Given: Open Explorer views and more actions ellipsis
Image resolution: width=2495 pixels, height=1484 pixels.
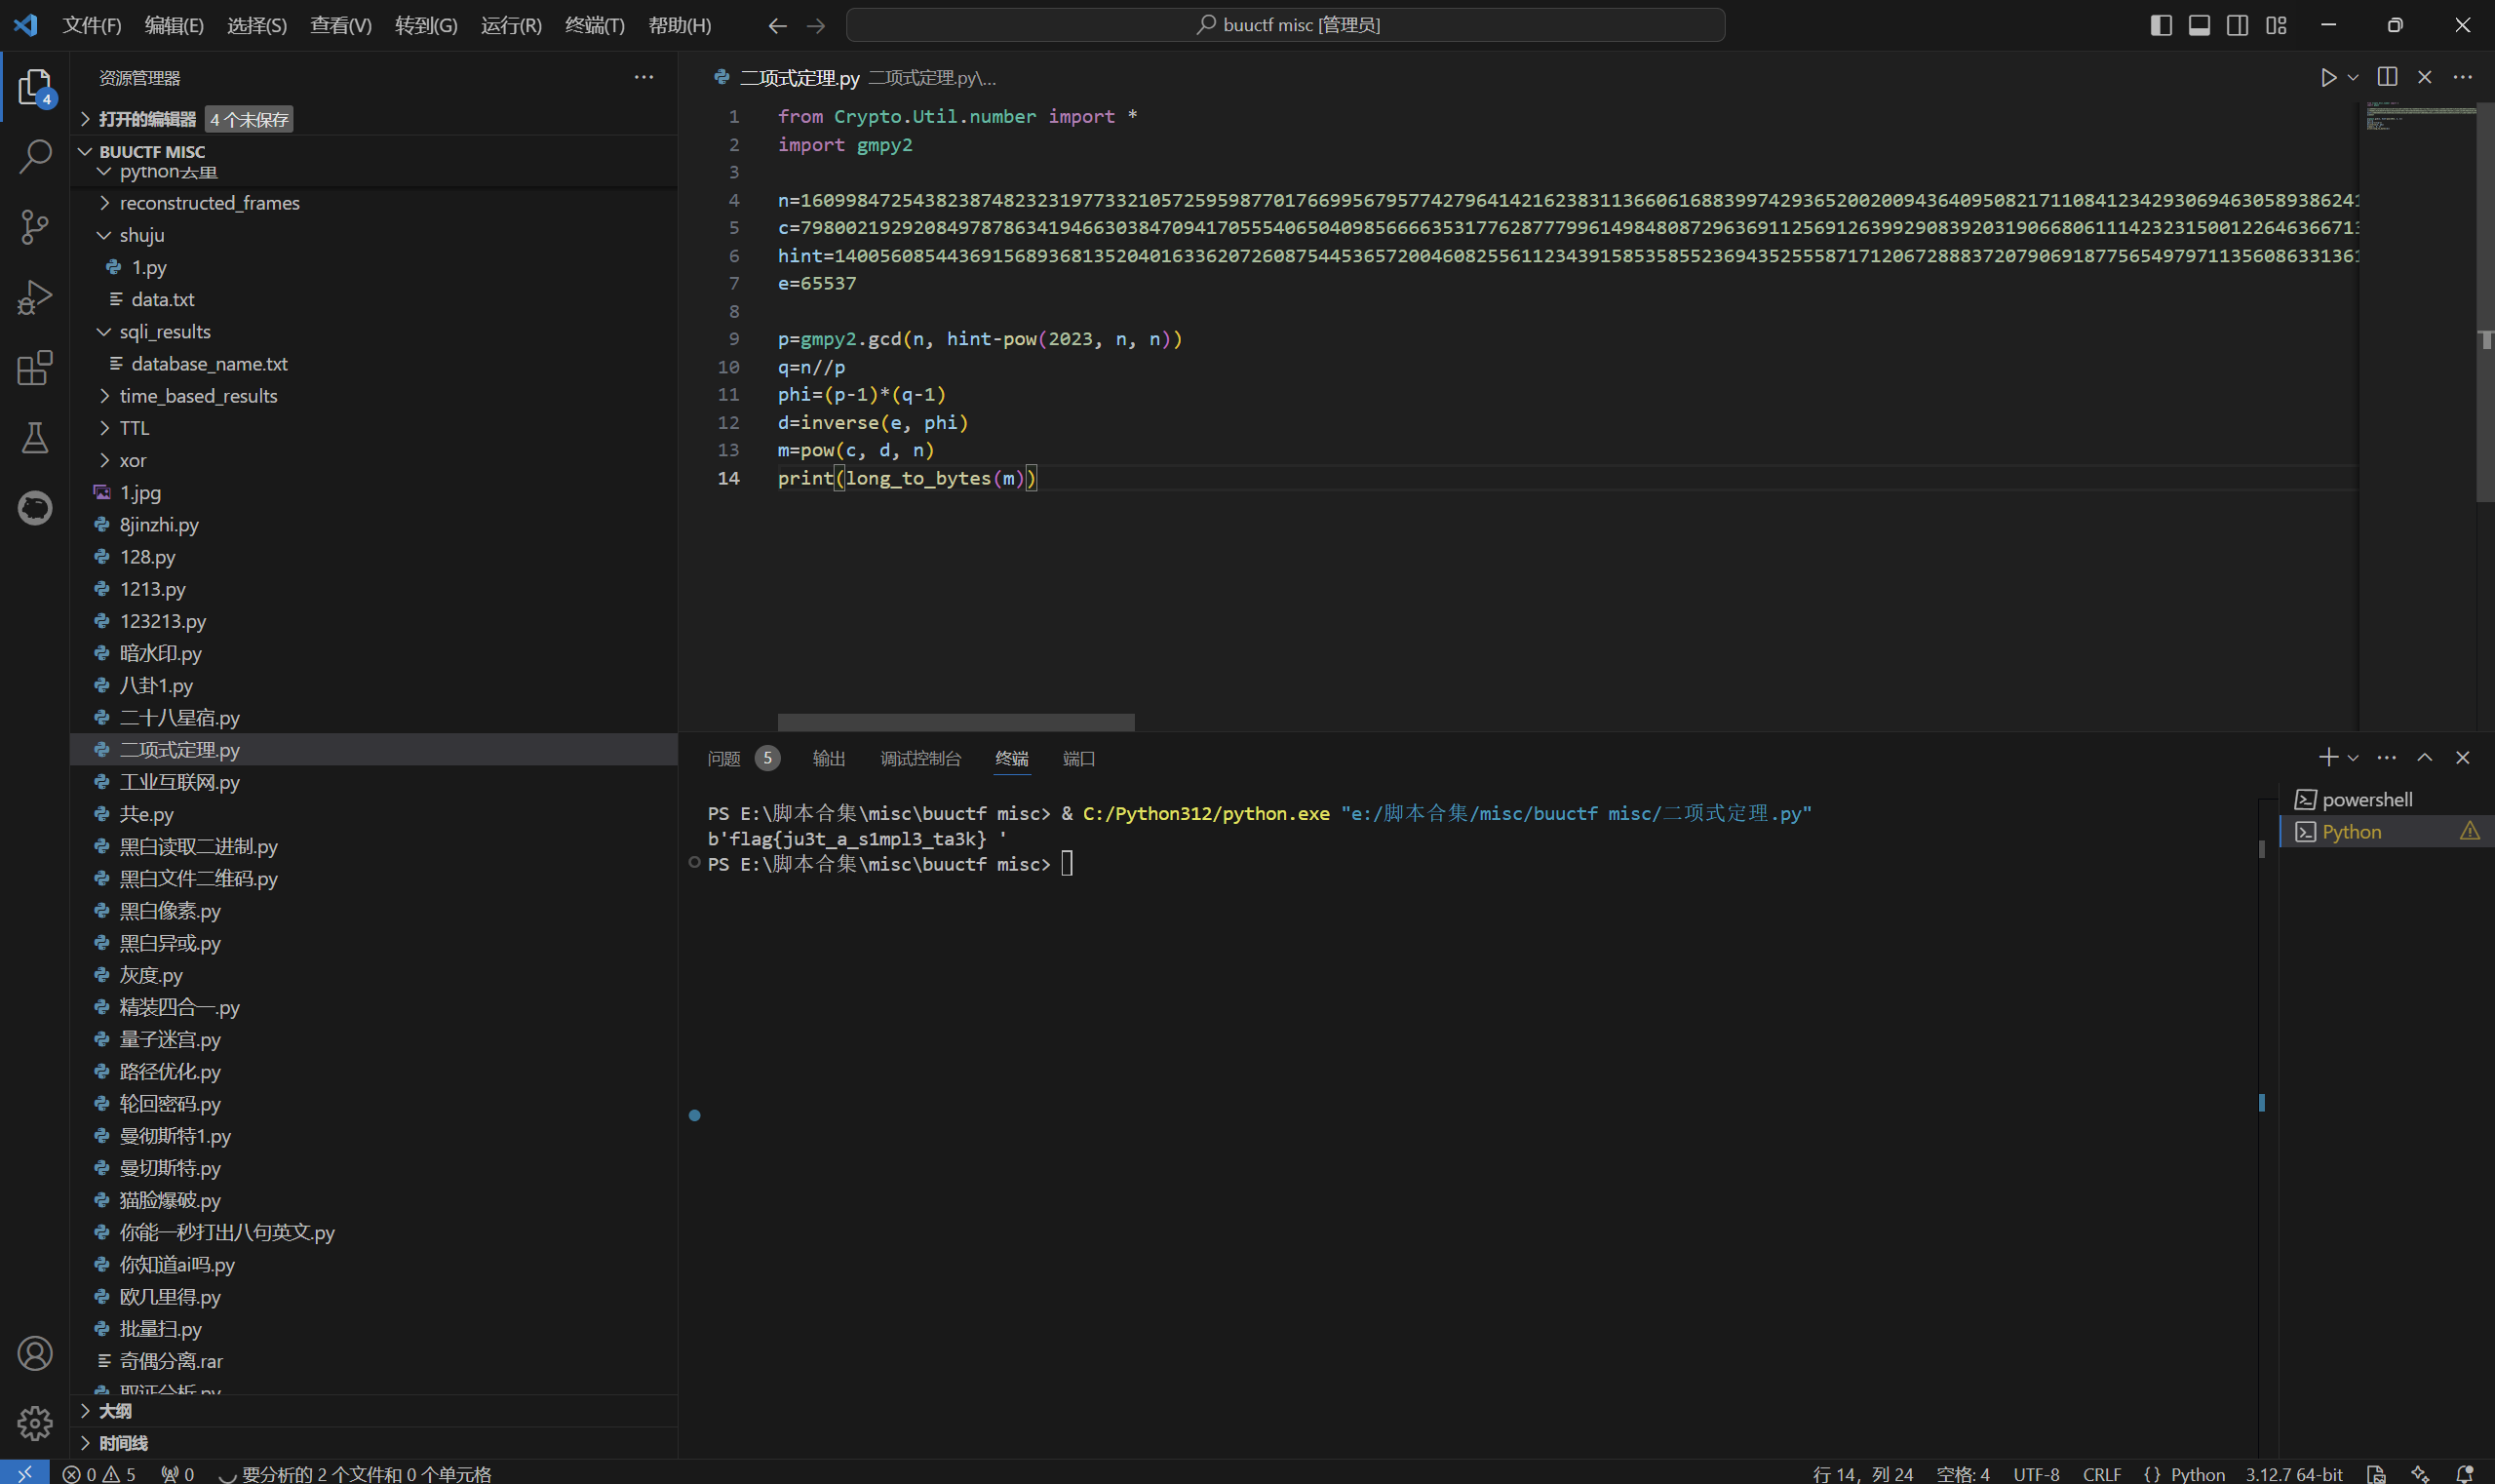Looking at the screenshot, I should (x=644, y=77).
